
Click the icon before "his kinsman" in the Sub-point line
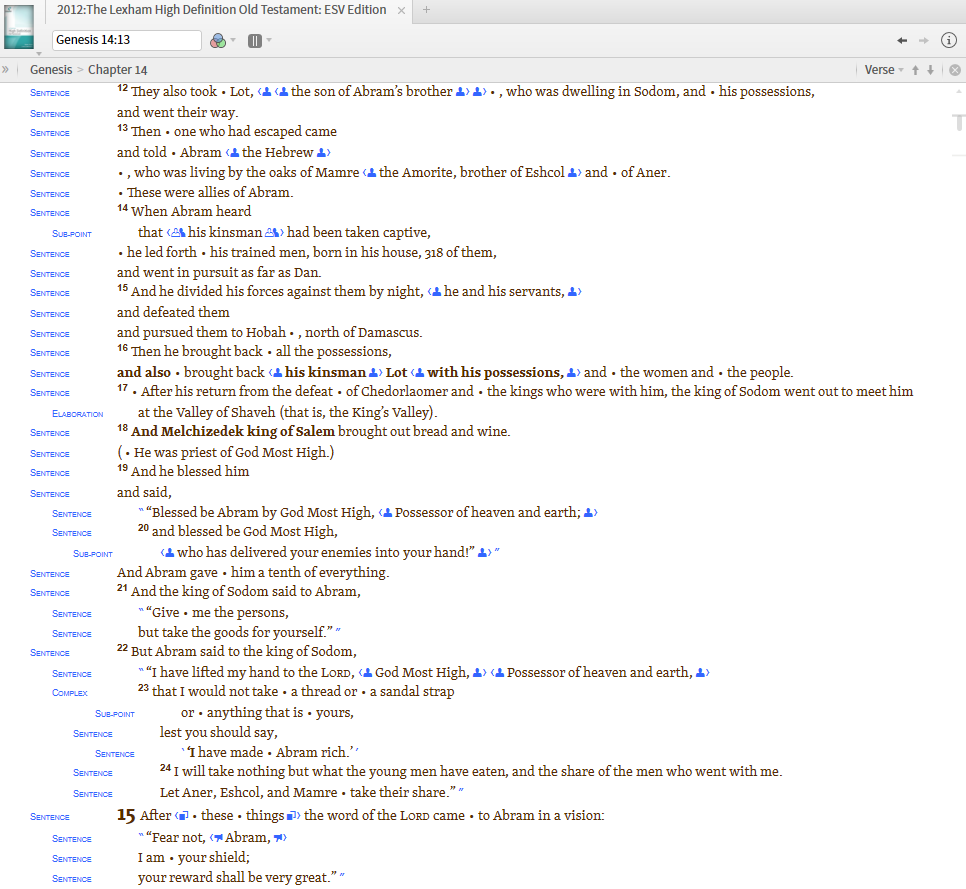(x=177, y=233)
